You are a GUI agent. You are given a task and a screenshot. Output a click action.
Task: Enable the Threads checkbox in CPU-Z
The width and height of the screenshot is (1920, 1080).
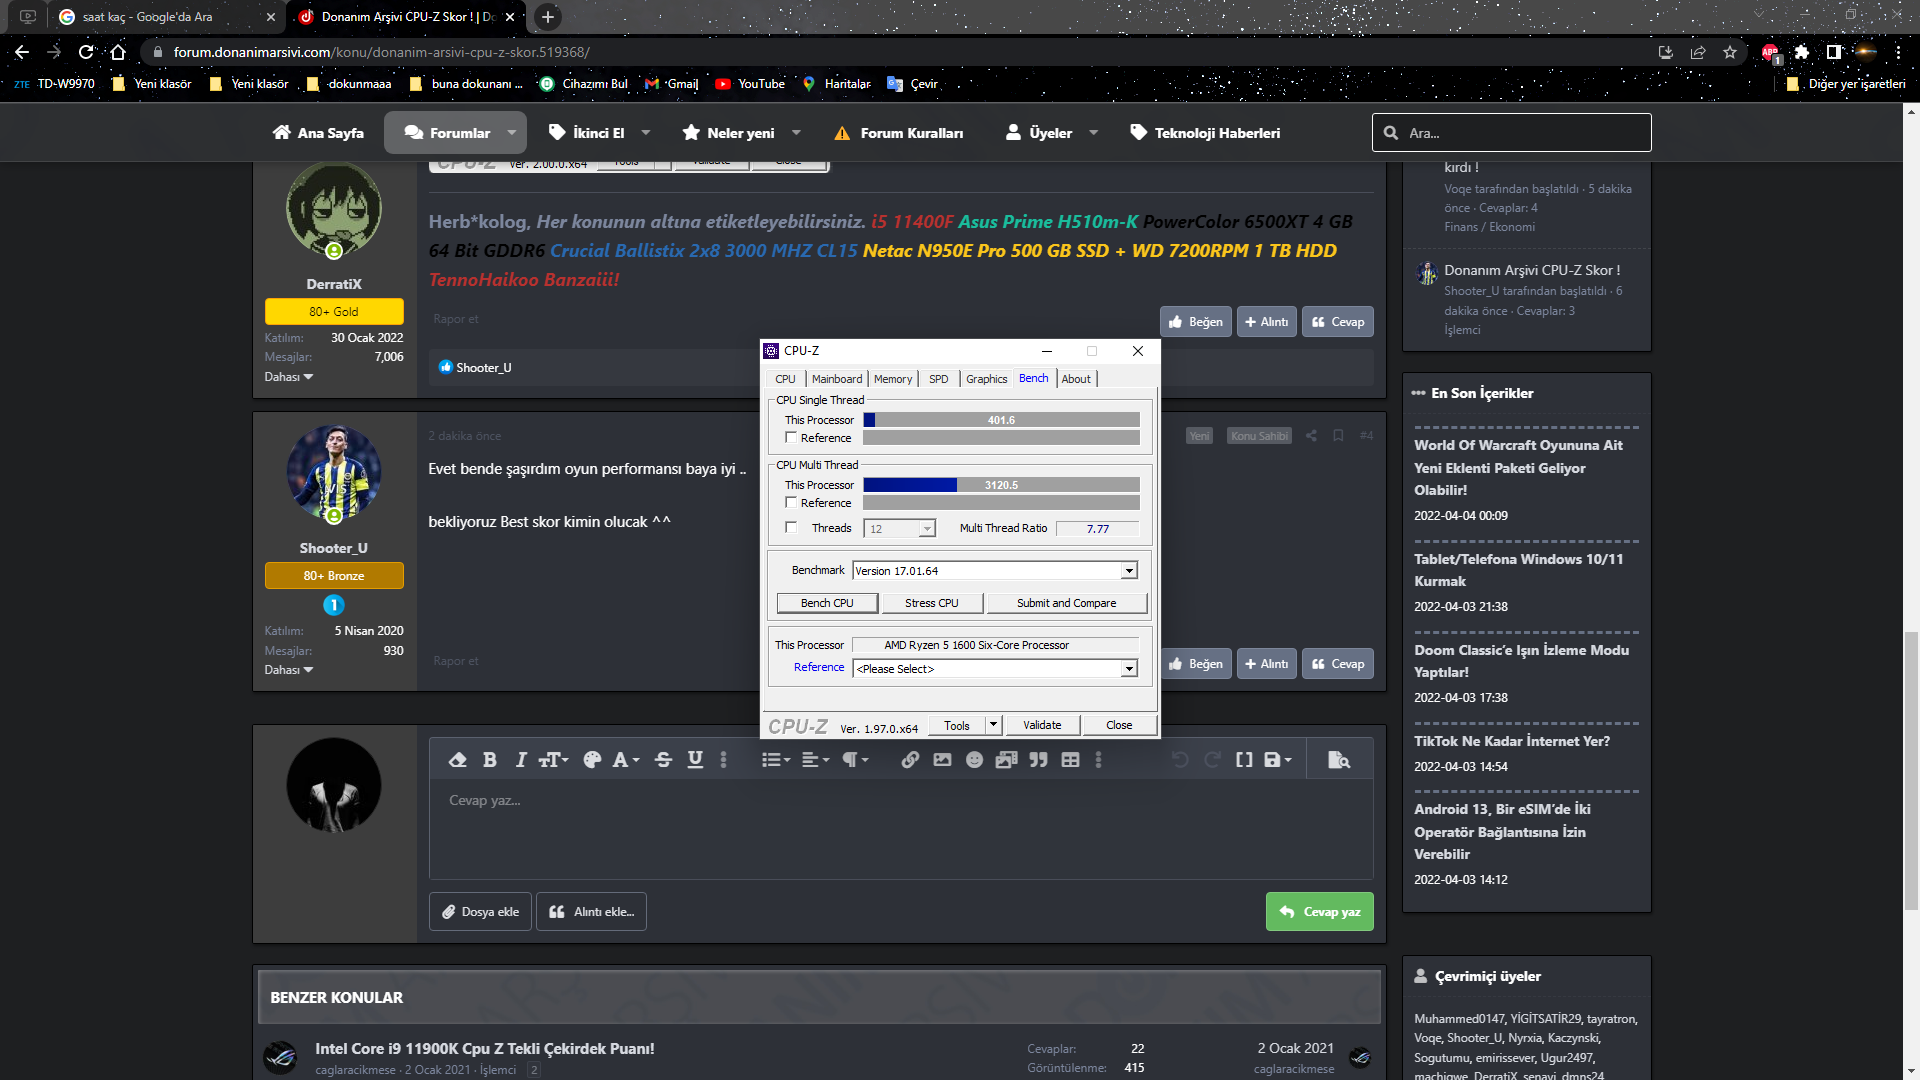pyautogui.click(x=791, y=528)
